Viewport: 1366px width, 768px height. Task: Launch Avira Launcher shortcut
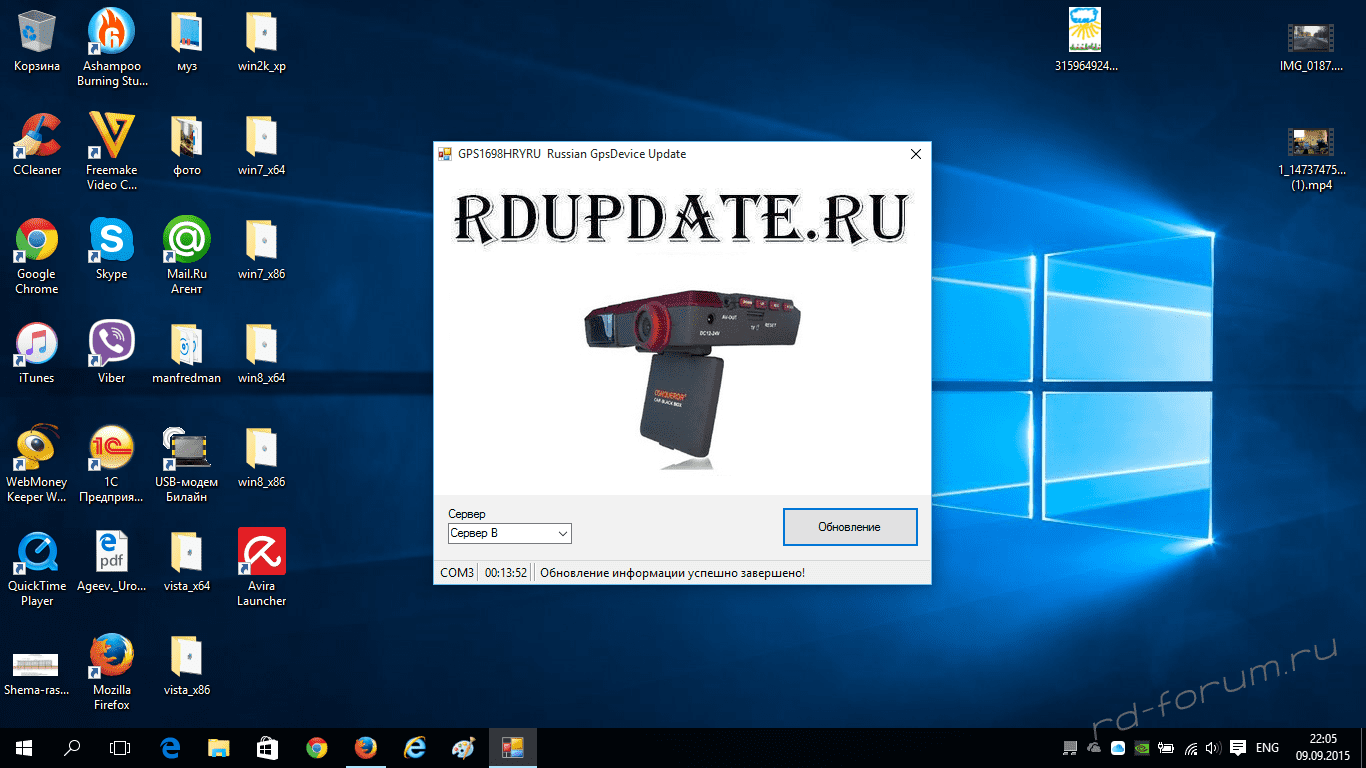click(x=261, y=553)
